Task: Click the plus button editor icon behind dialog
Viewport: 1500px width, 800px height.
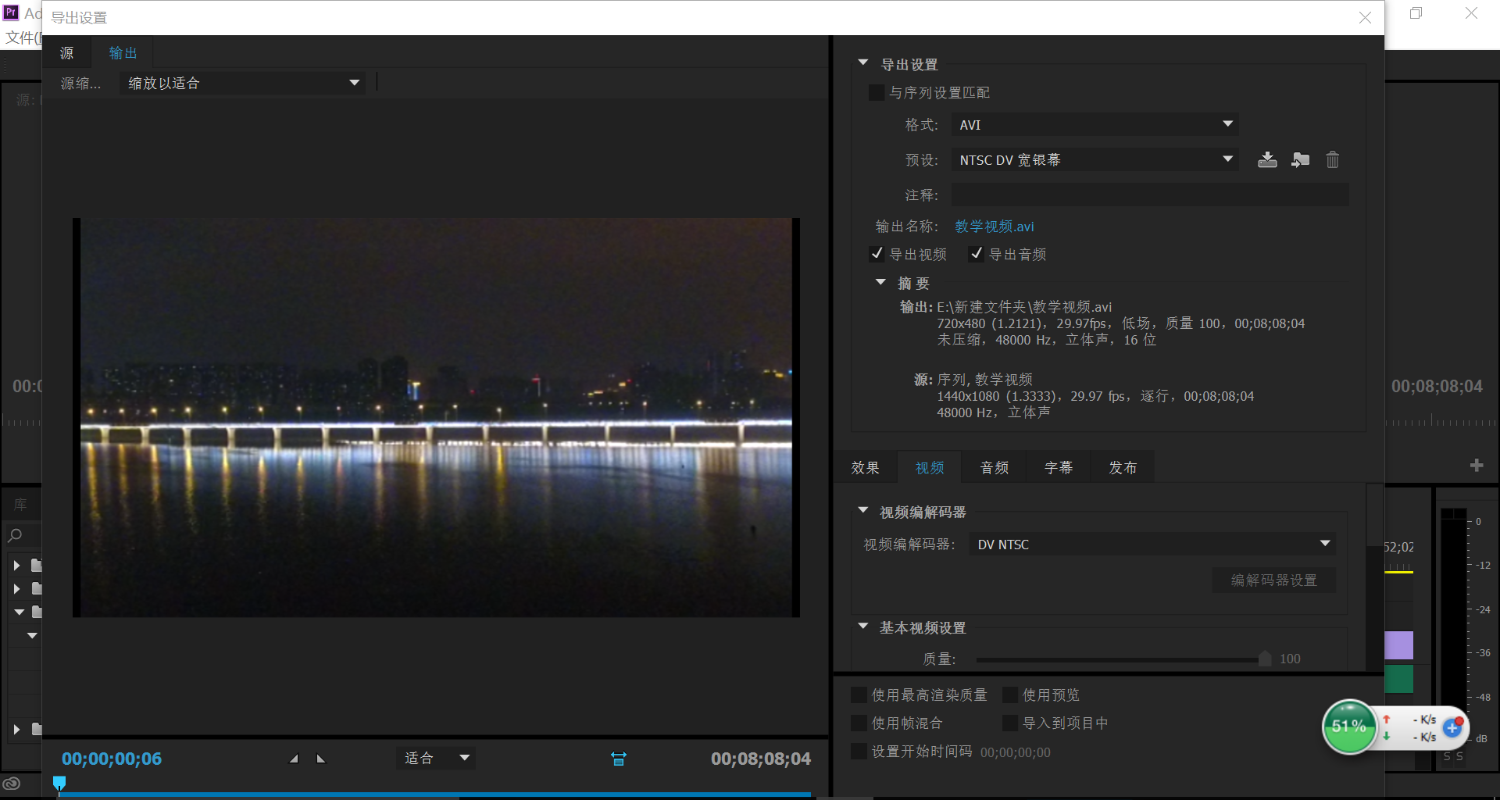Action: [1476, 465]
